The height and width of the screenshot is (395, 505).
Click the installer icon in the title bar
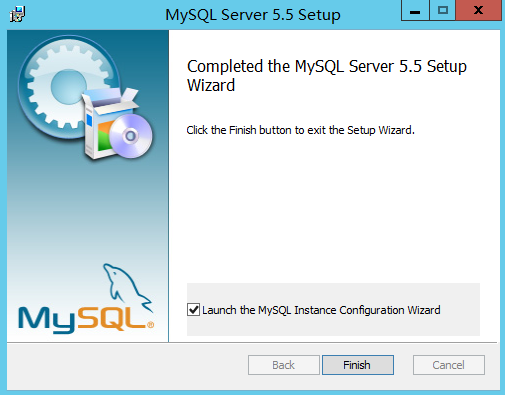point(17,14)
